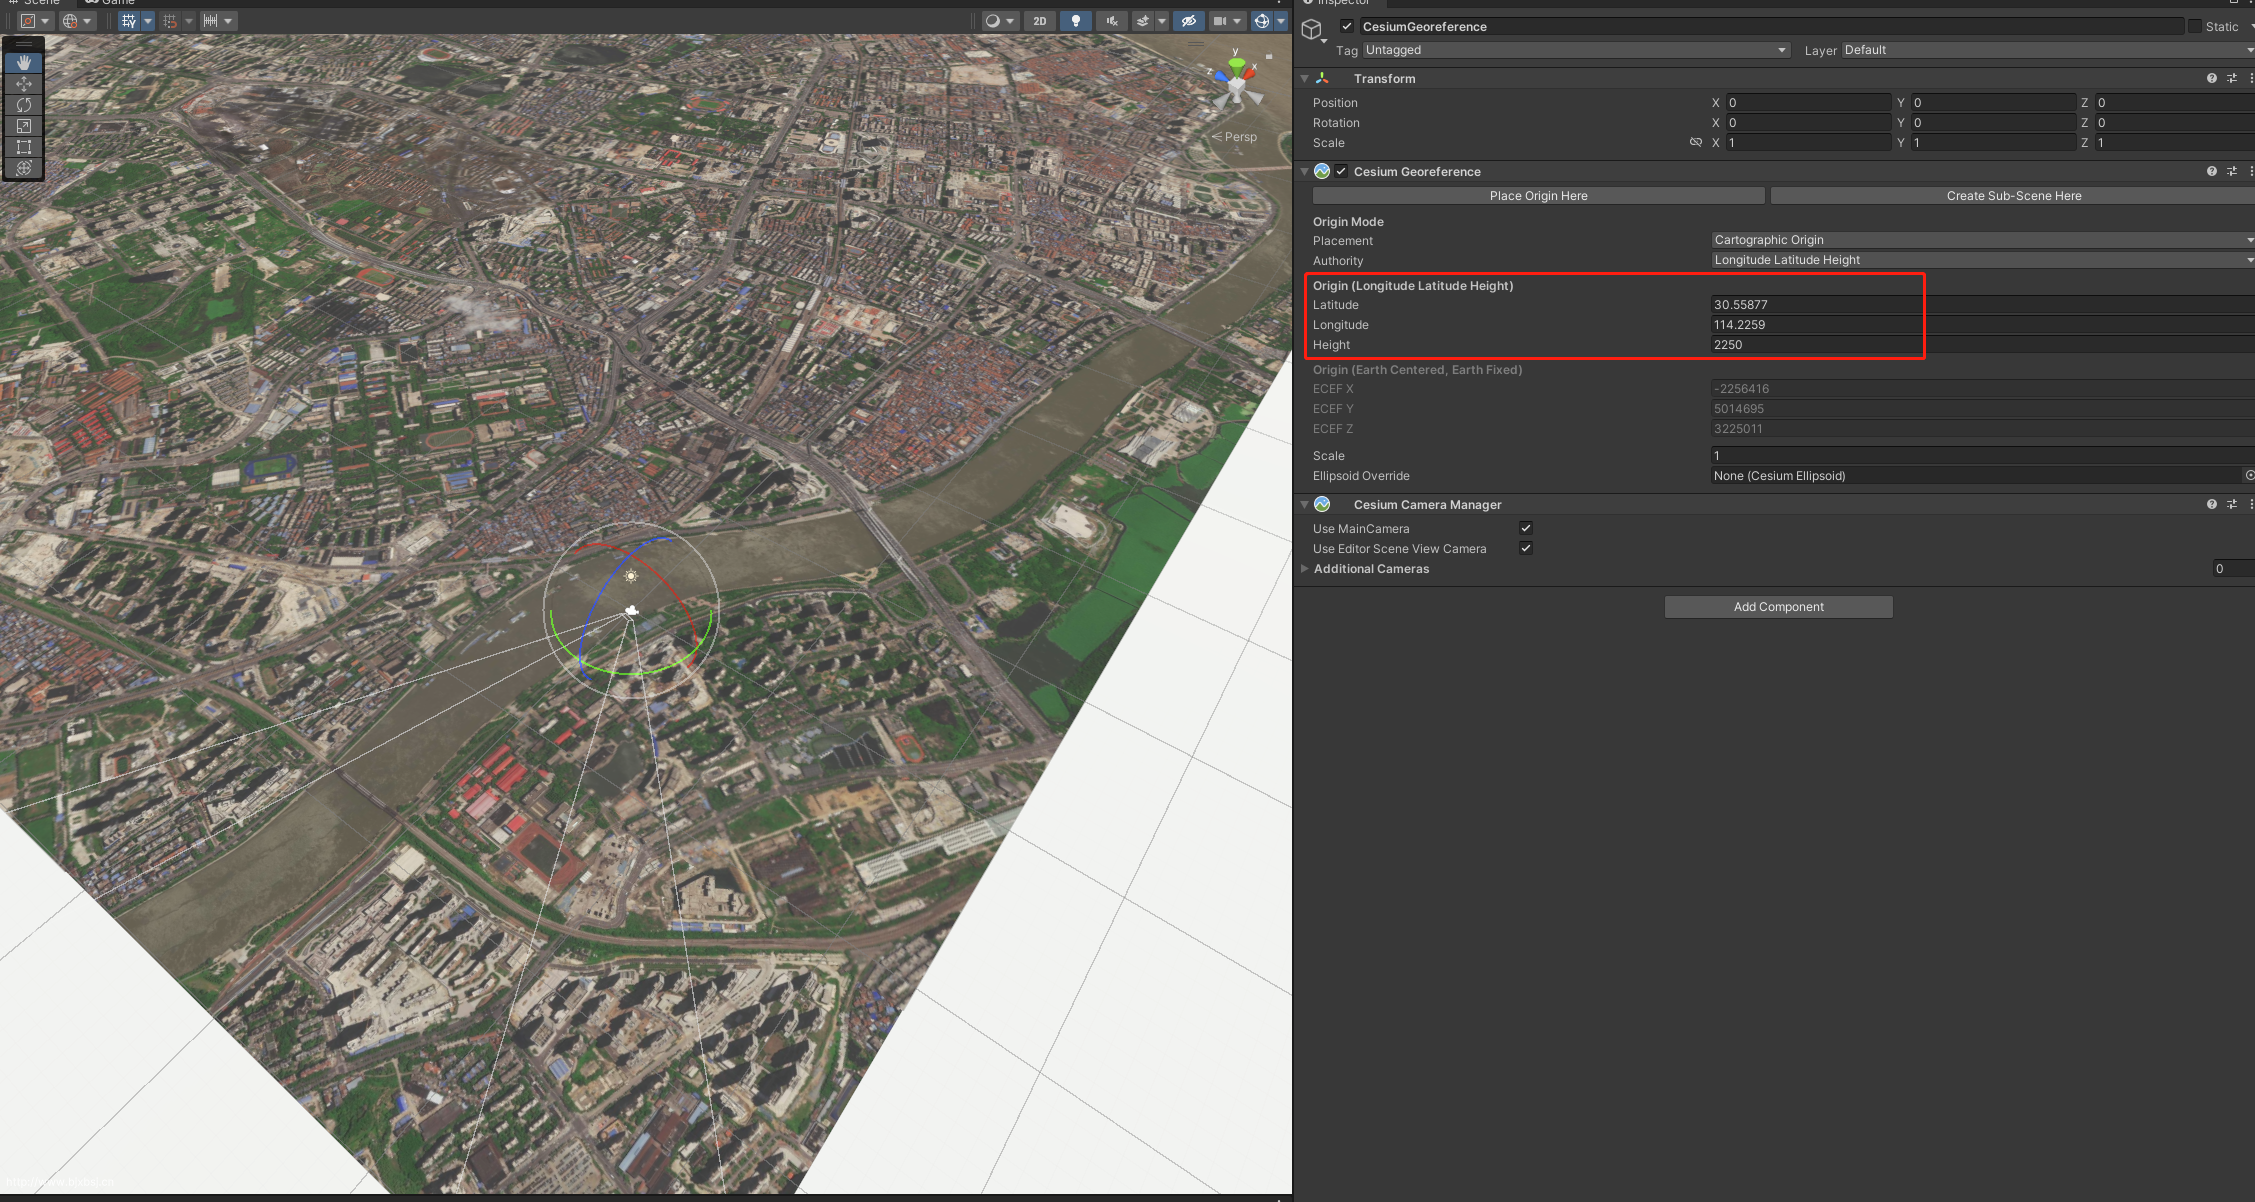Image resolution: width=2255 pixels, height=1202 pixels.
Task: Open Gizmos dropdown arrow
Action: 1281,21
